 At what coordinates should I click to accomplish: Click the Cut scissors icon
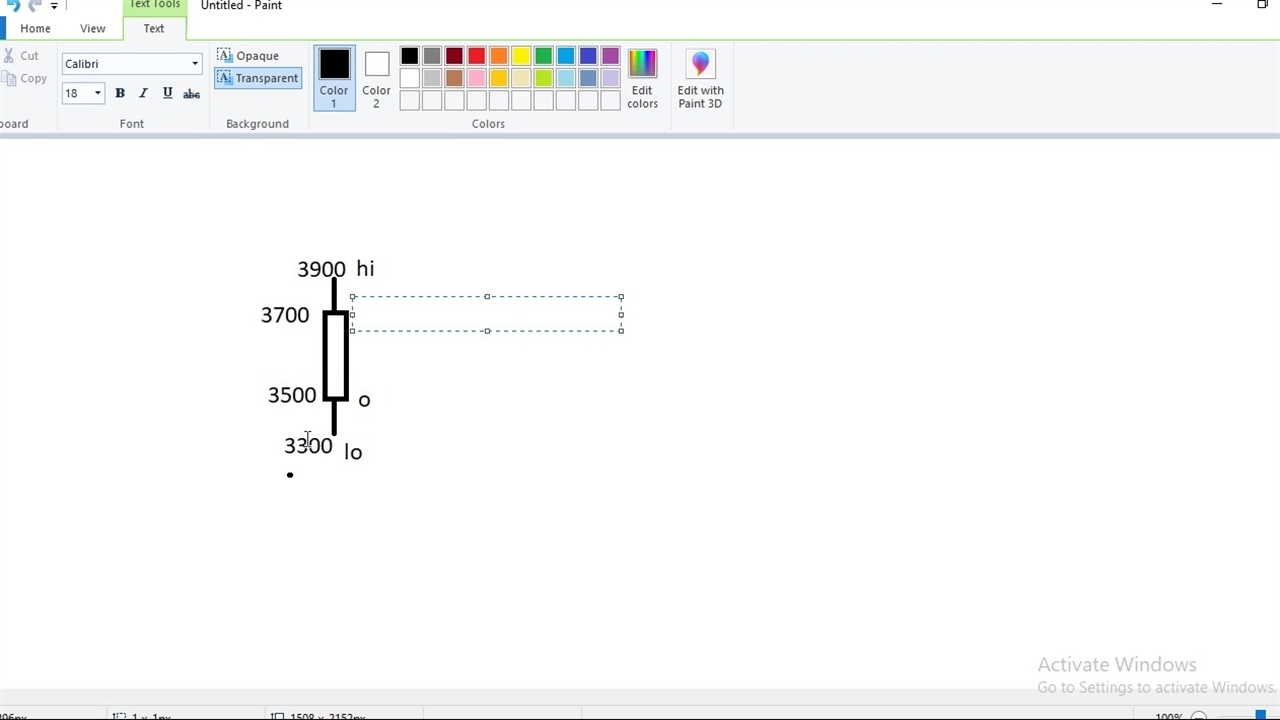point(9,56)
